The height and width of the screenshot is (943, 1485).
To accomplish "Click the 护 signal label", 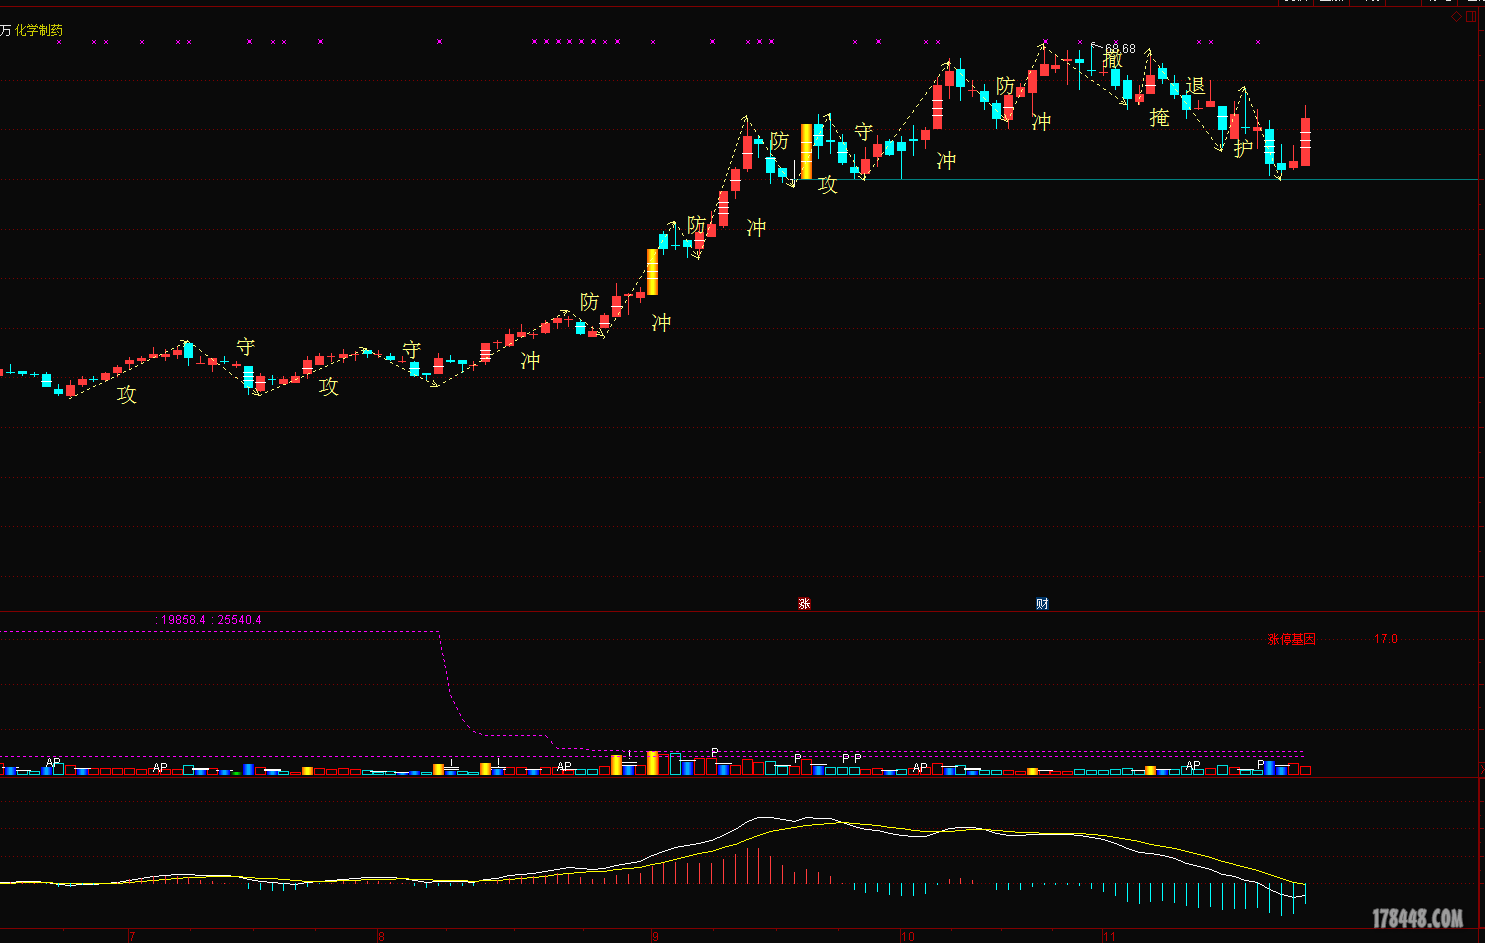I will point(1243,149).
